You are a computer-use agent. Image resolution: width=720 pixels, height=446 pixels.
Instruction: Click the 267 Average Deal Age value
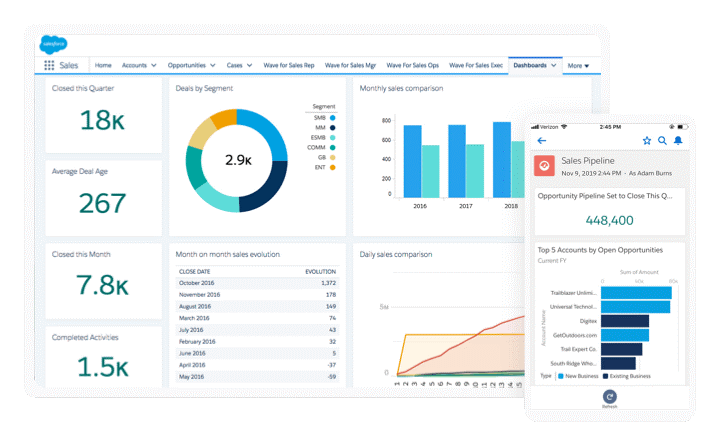pos(102,203)
